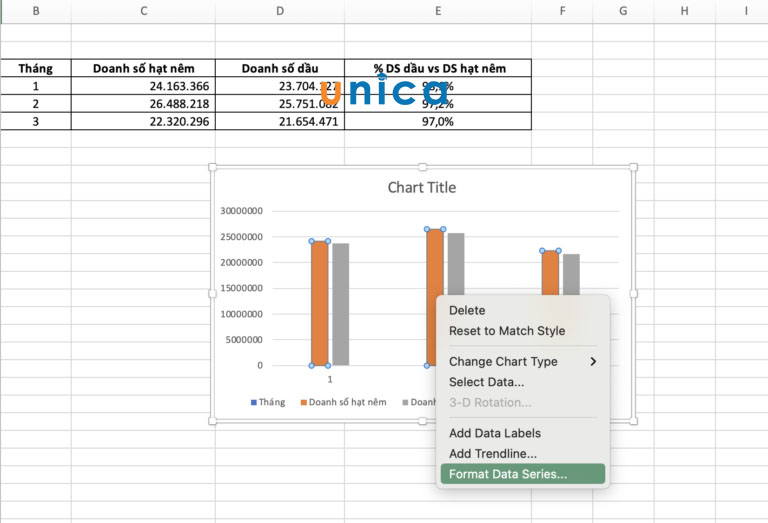The width and height of the screenshot is (768, 523).
Task: Expand Change Chart Type submenu arrow
Action: tap(593, 361)
